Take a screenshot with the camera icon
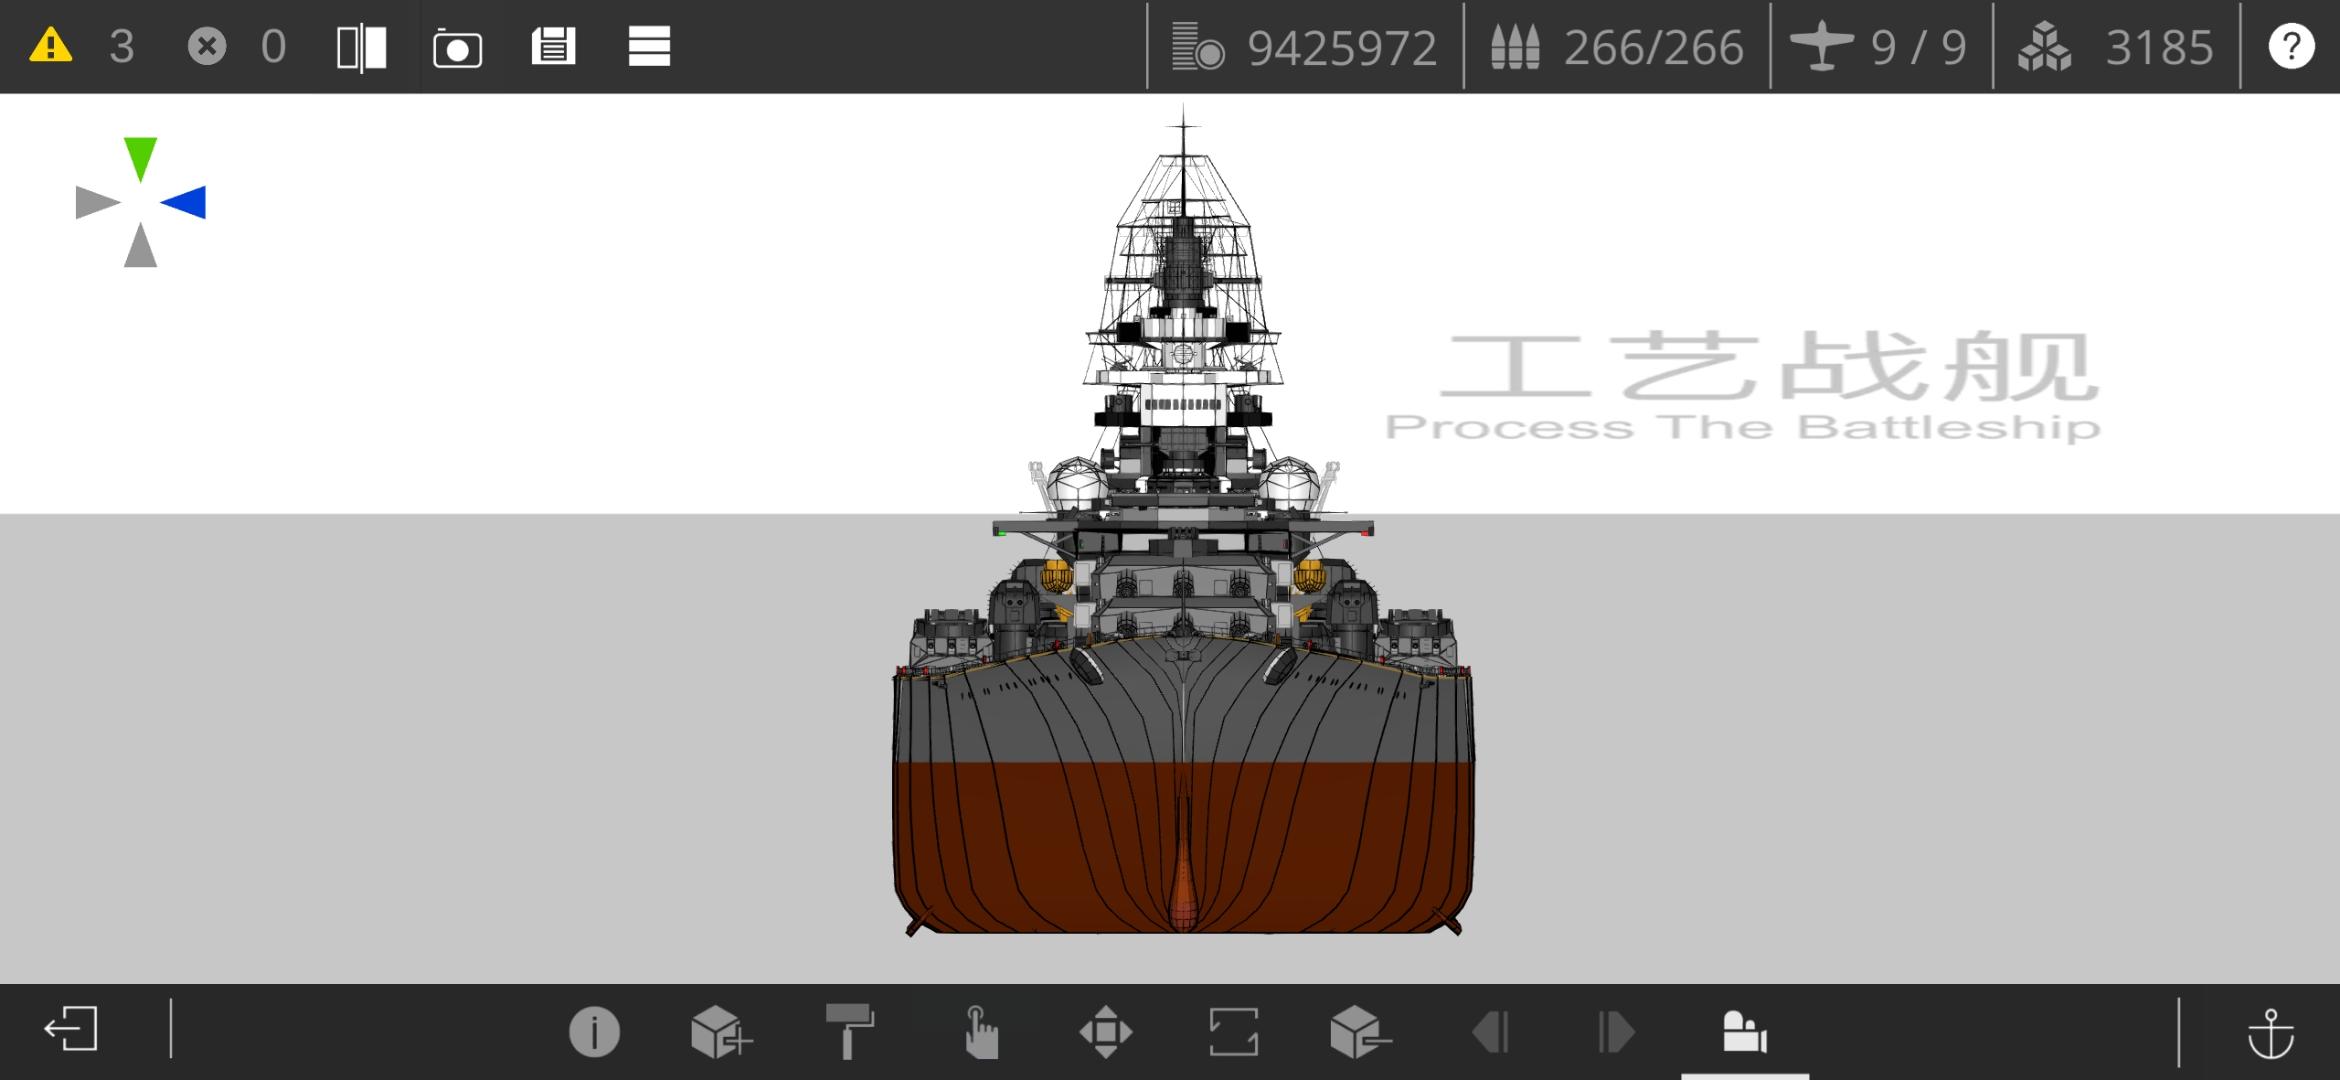Image resolution: width=2340 pixels, height=1080 pixels. (x=457, y=48)
